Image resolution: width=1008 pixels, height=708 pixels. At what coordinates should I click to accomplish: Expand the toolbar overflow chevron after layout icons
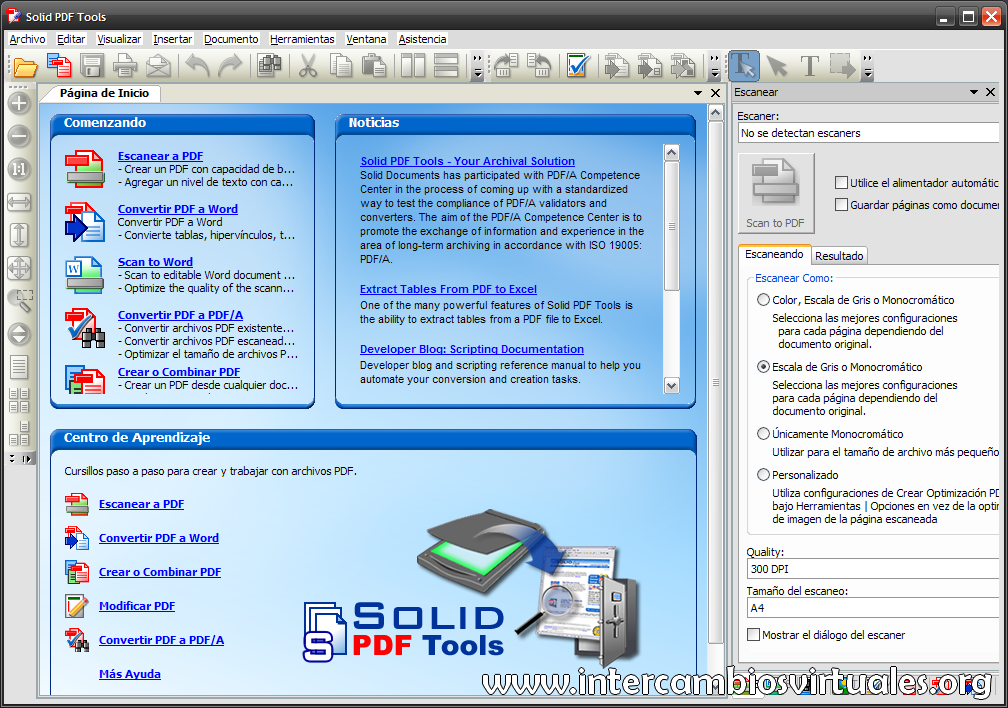click(478, 66)
